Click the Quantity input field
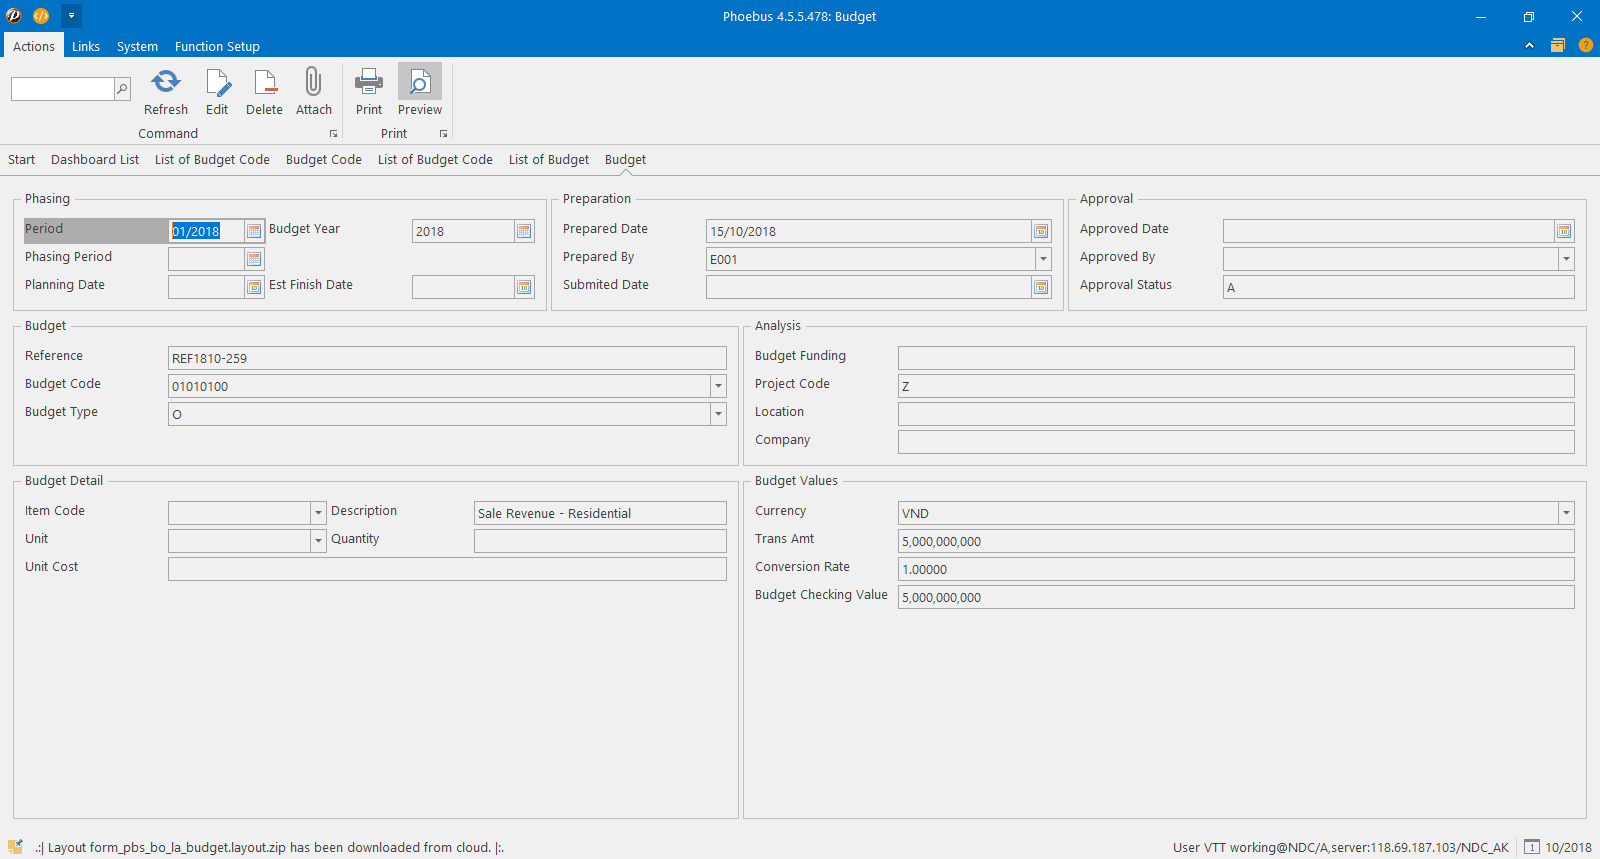 tap(600, 541)
